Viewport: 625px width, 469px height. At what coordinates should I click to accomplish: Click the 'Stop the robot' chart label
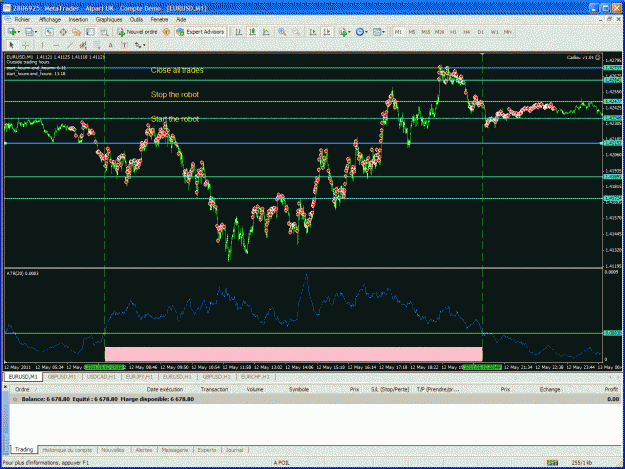pyautogui.click(x=175, y=94)
